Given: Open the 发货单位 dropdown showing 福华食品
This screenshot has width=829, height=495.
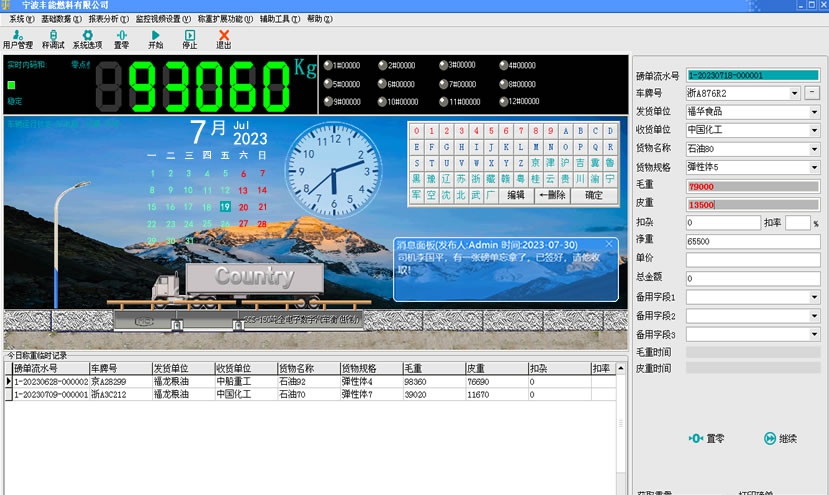Looking at the screenshot, I should point(814,112).
